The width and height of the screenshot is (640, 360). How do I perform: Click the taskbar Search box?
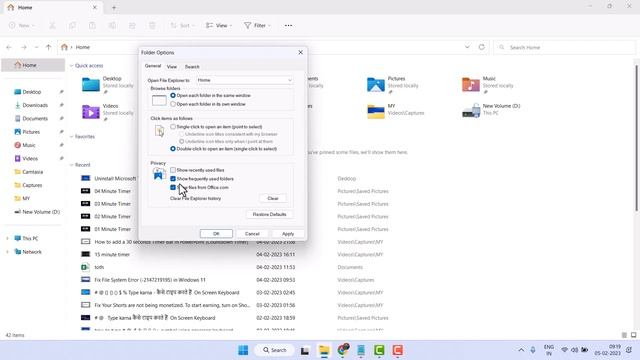(x=274, y=350)
